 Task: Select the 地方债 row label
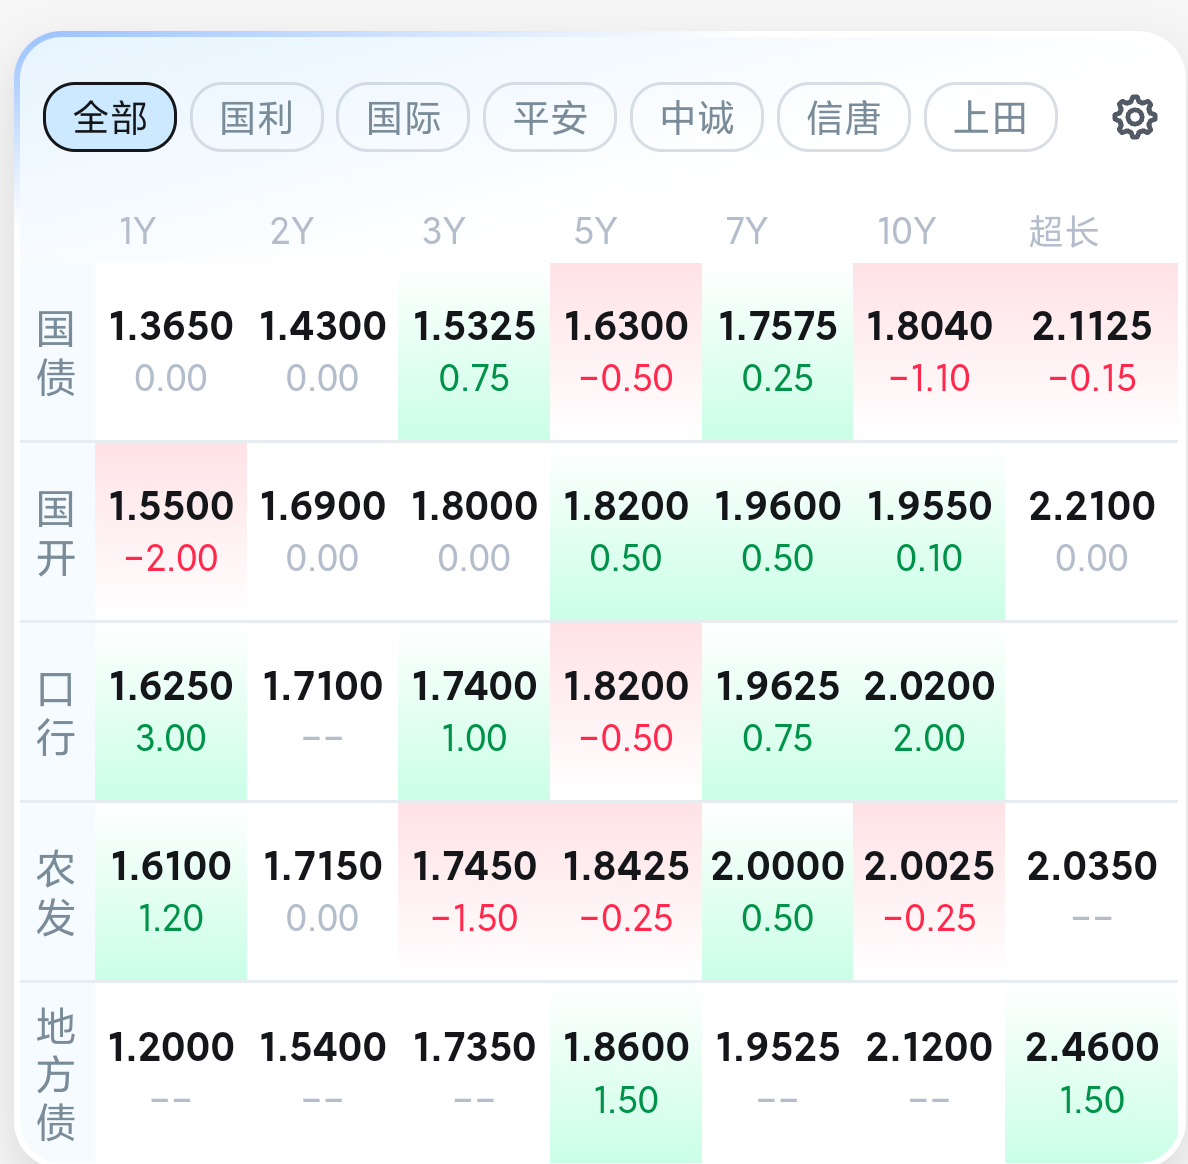56,1074
